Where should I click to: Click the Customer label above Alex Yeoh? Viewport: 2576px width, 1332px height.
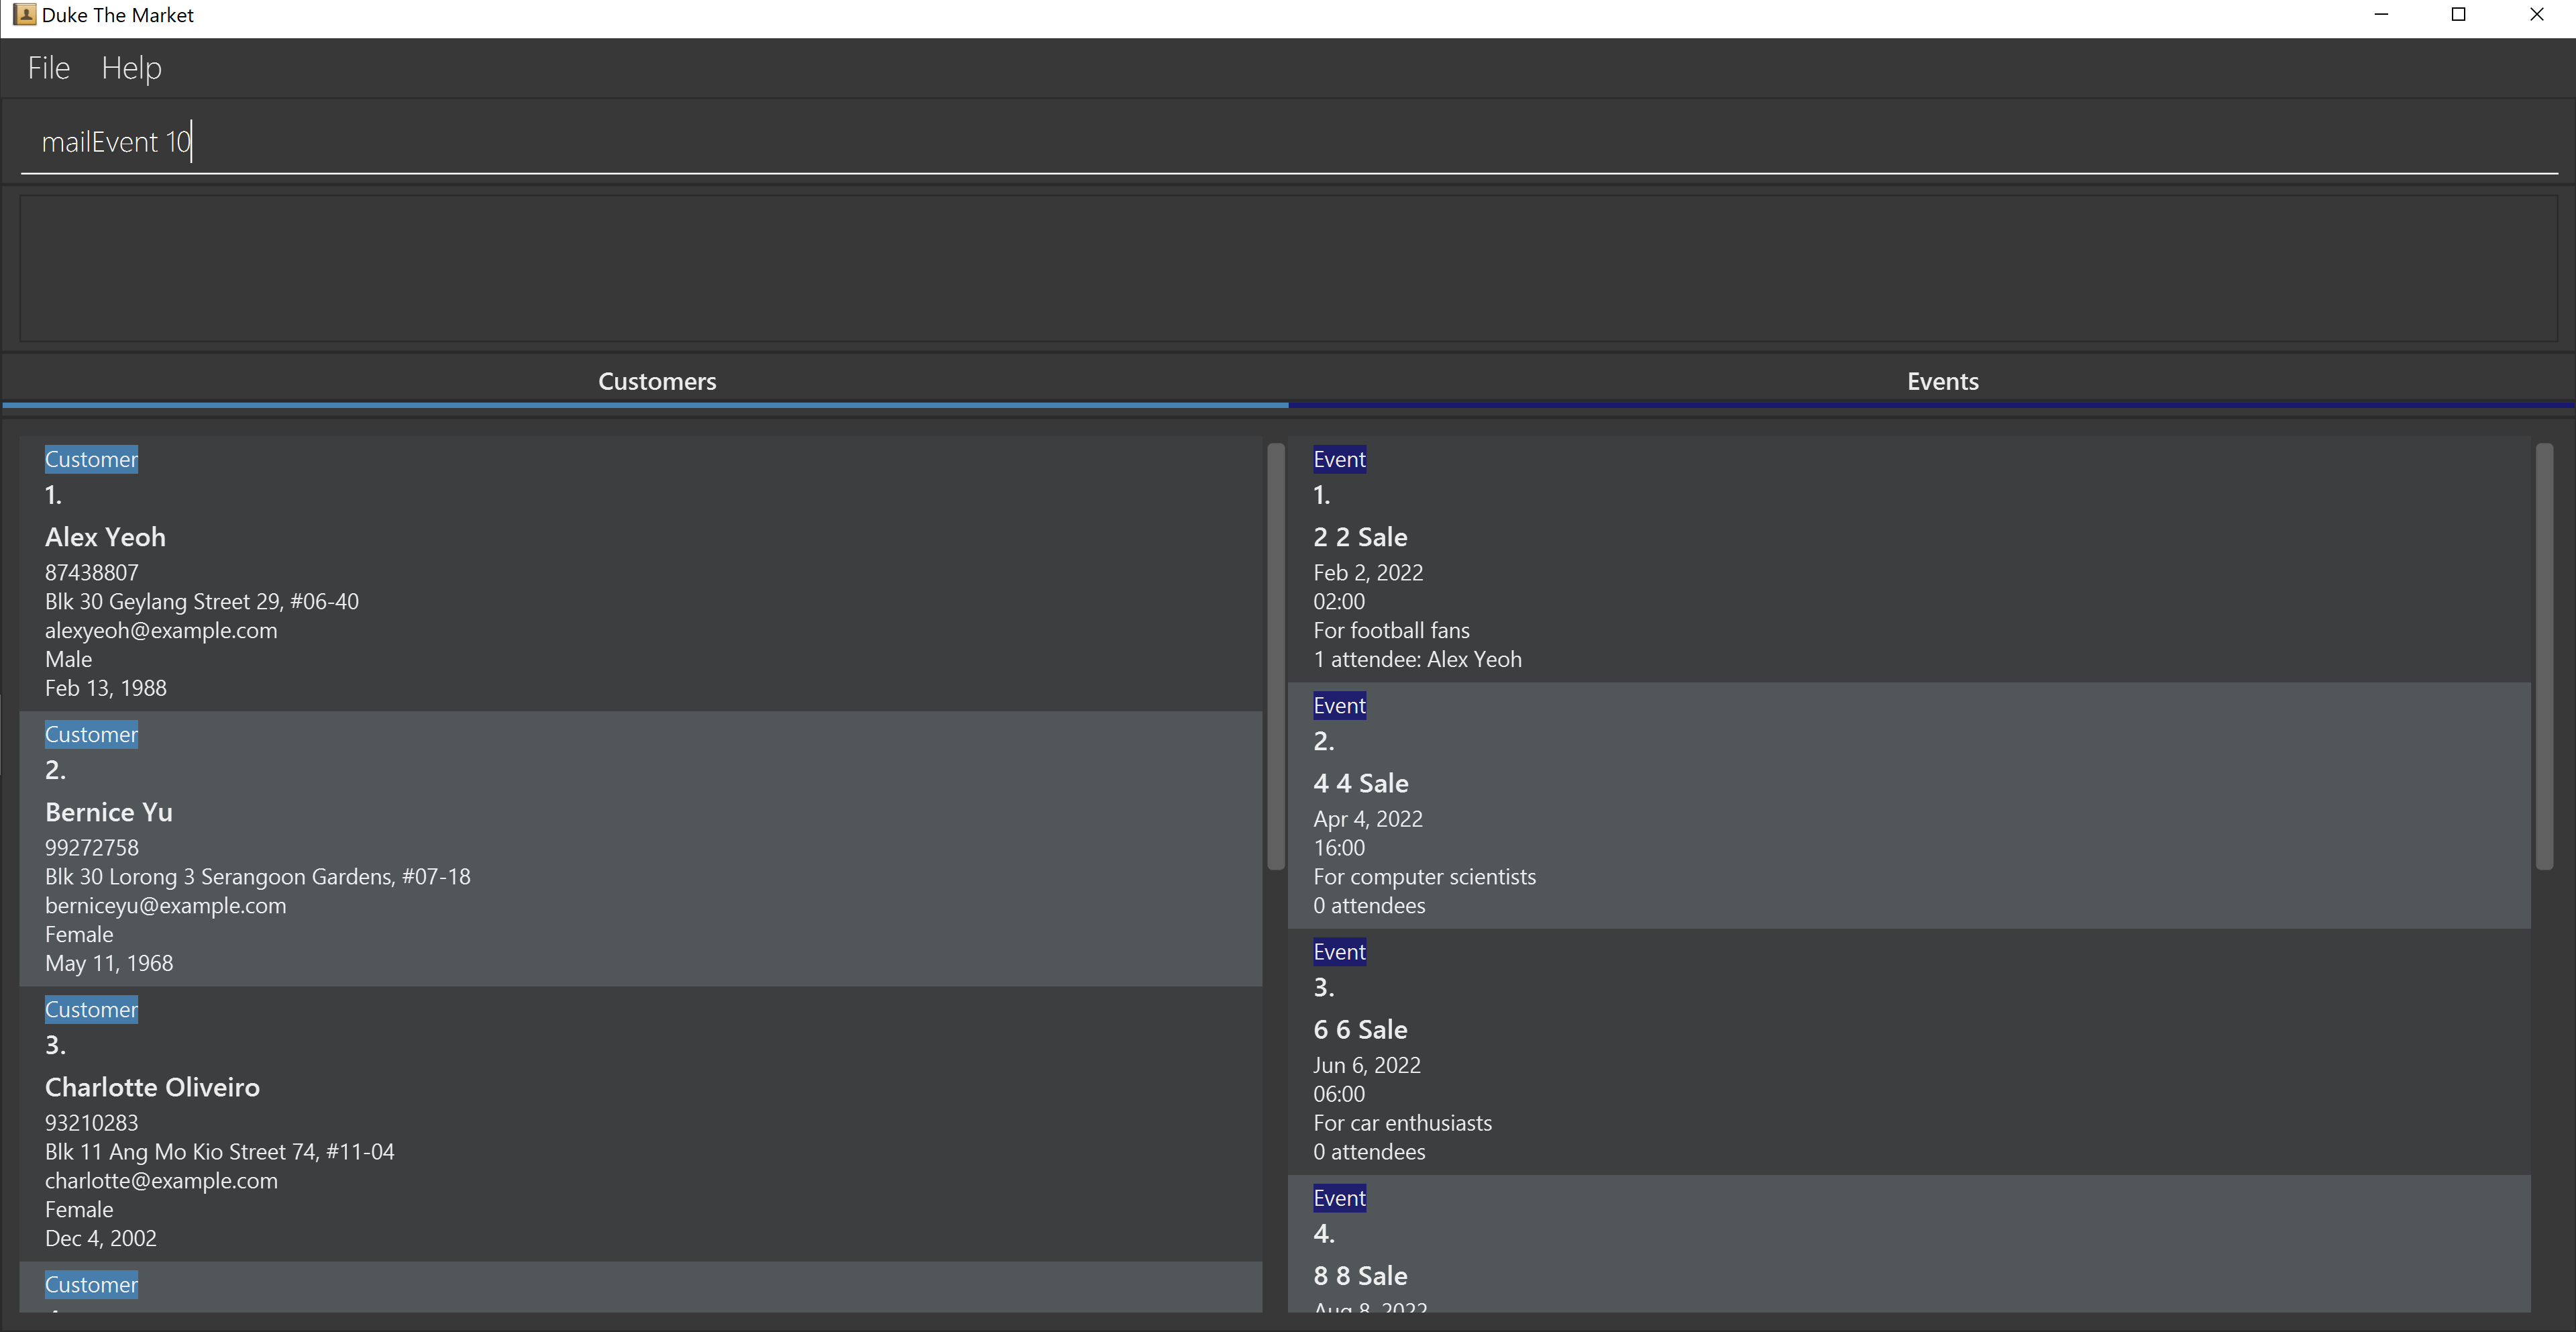tap(91, 459)
